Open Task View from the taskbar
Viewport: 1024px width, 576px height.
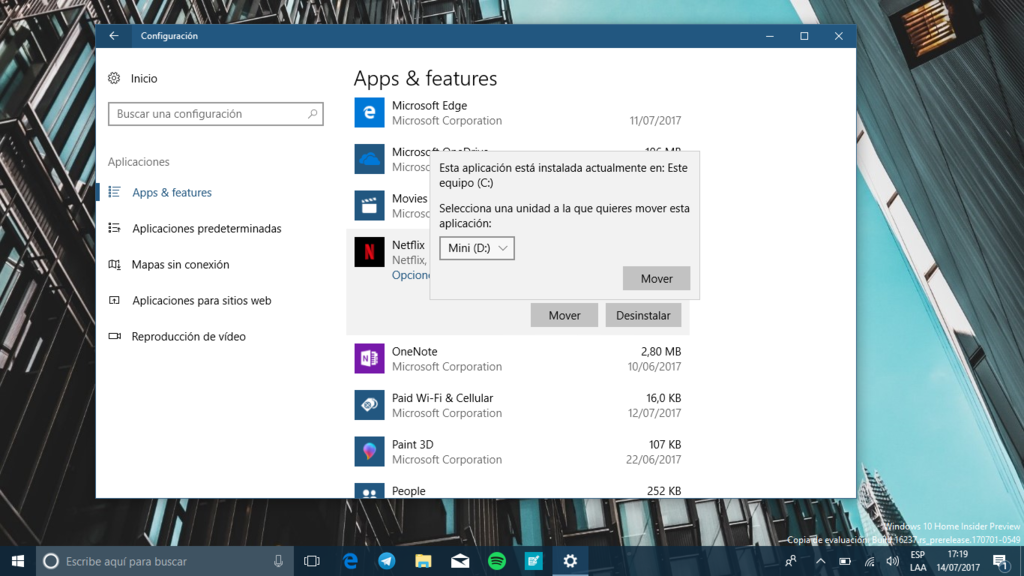pyautogui.click(x=312, y=561)
